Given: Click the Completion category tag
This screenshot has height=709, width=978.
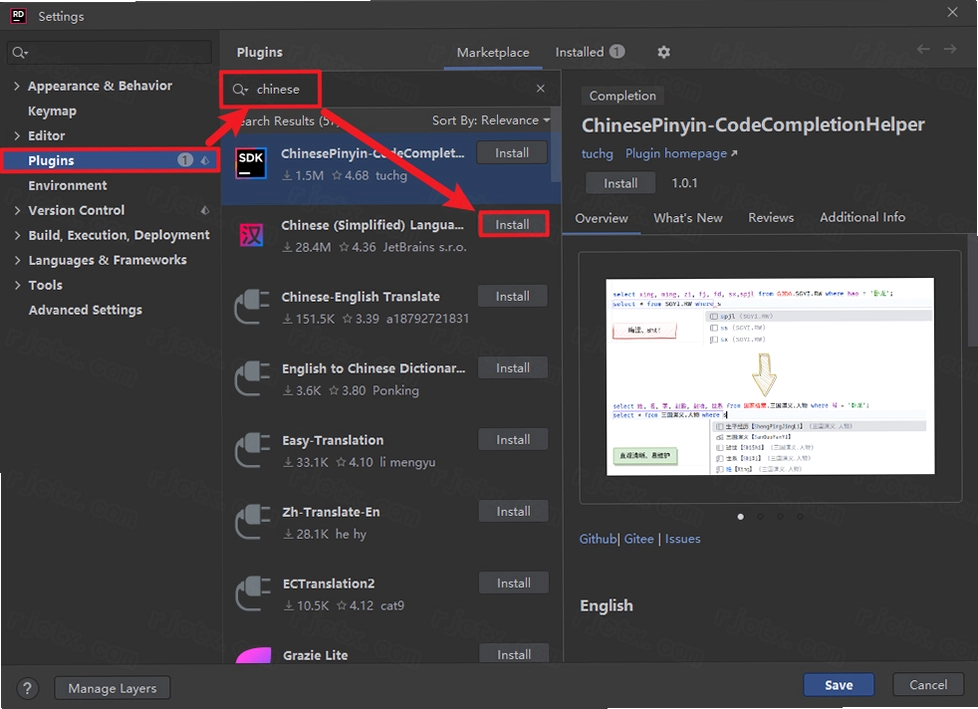Looking at the screenshot, I should (x=622, y=95).
